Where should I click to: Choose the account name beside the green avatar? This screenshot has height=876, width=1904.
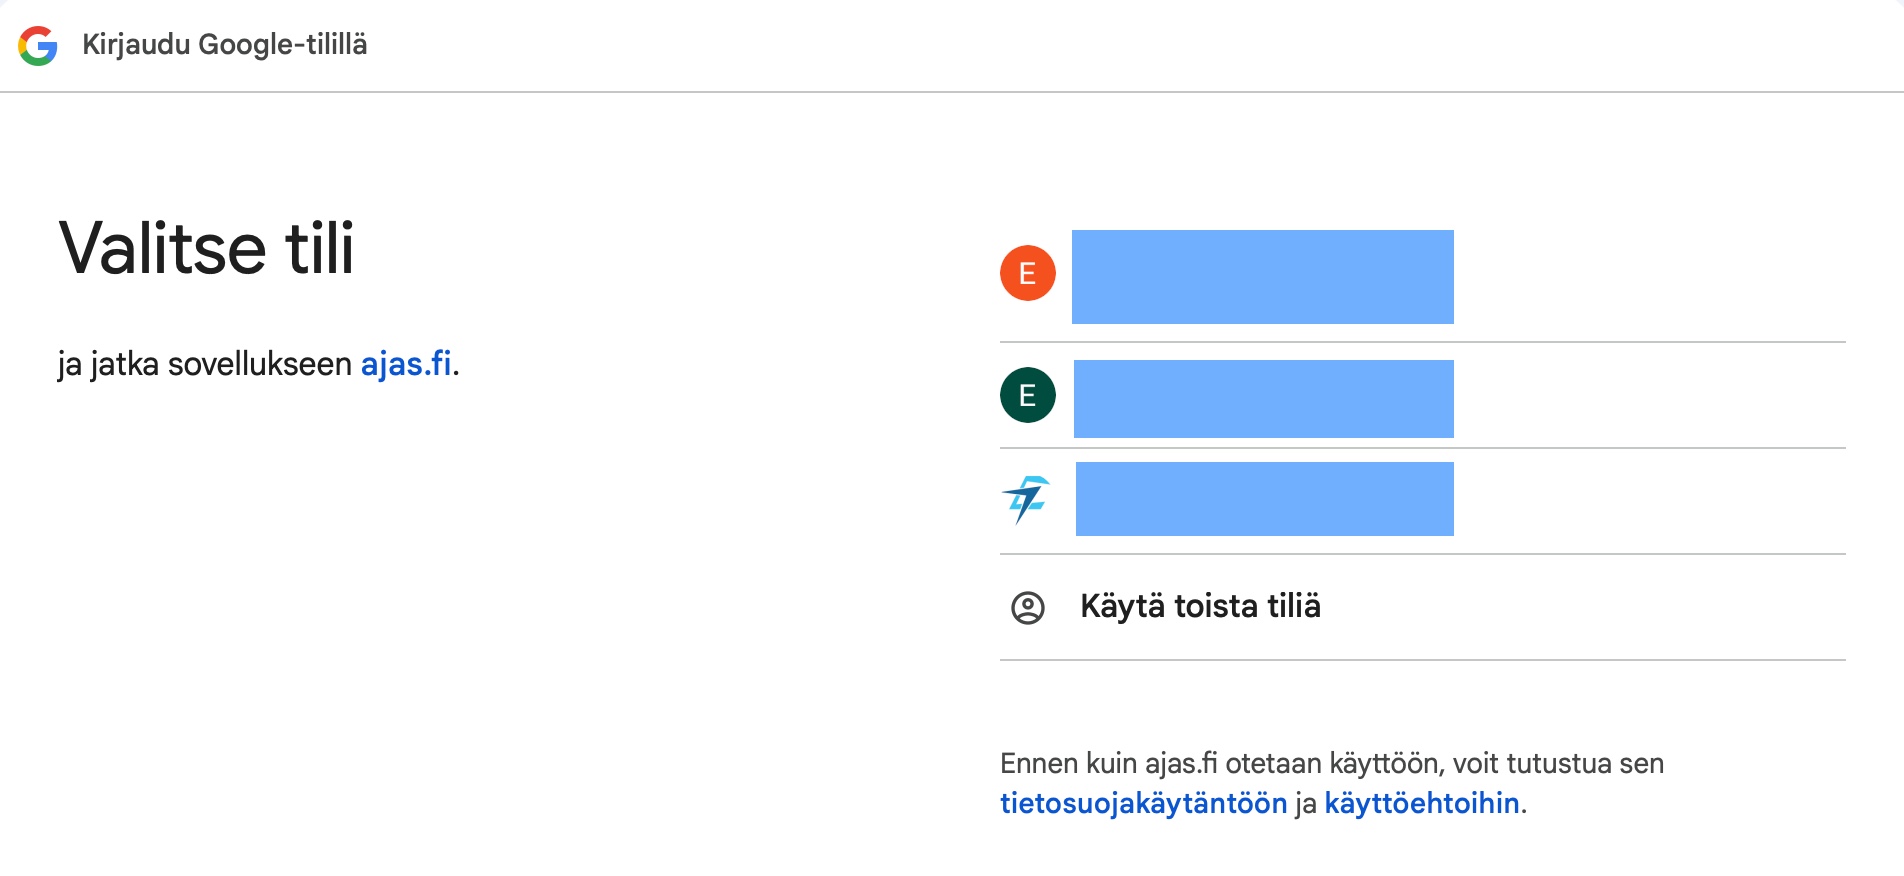coord(1263,399)
